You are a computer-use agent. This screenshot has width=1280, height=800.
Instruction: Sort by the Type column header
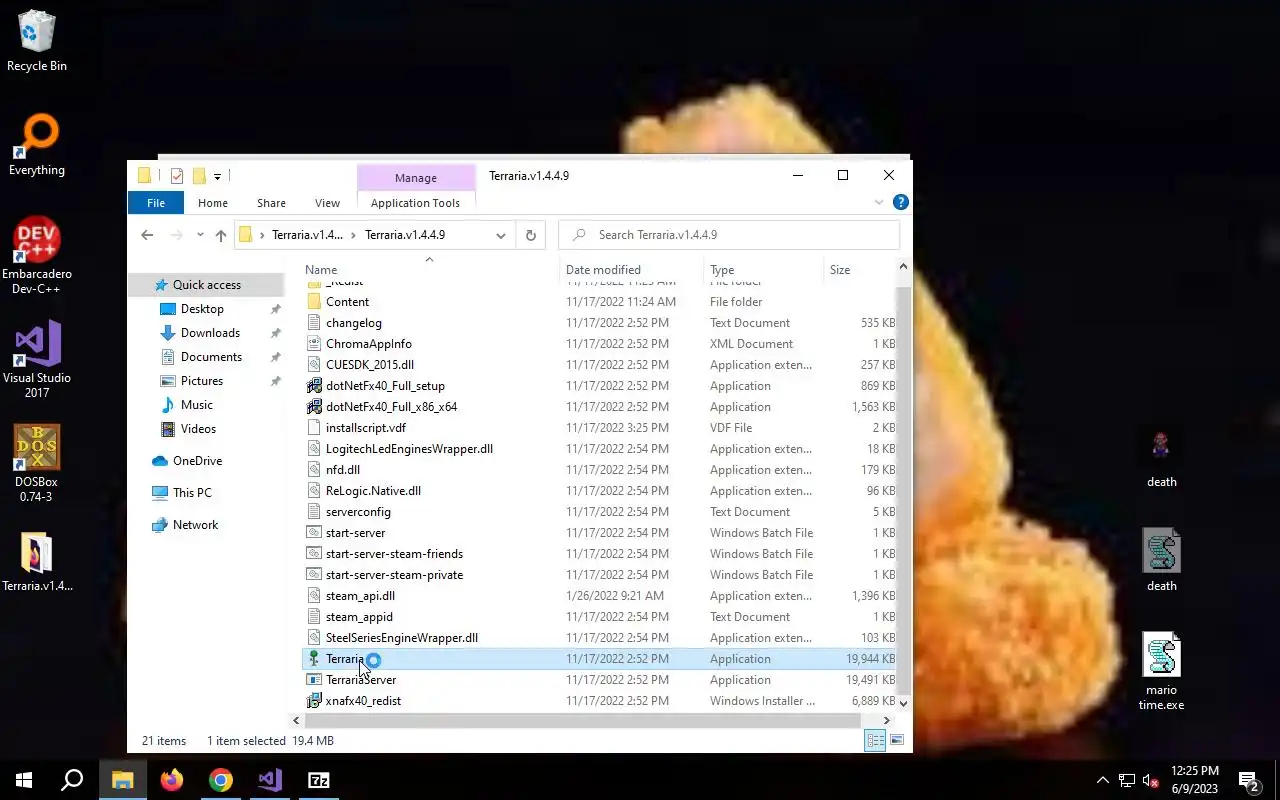(764, 270)
